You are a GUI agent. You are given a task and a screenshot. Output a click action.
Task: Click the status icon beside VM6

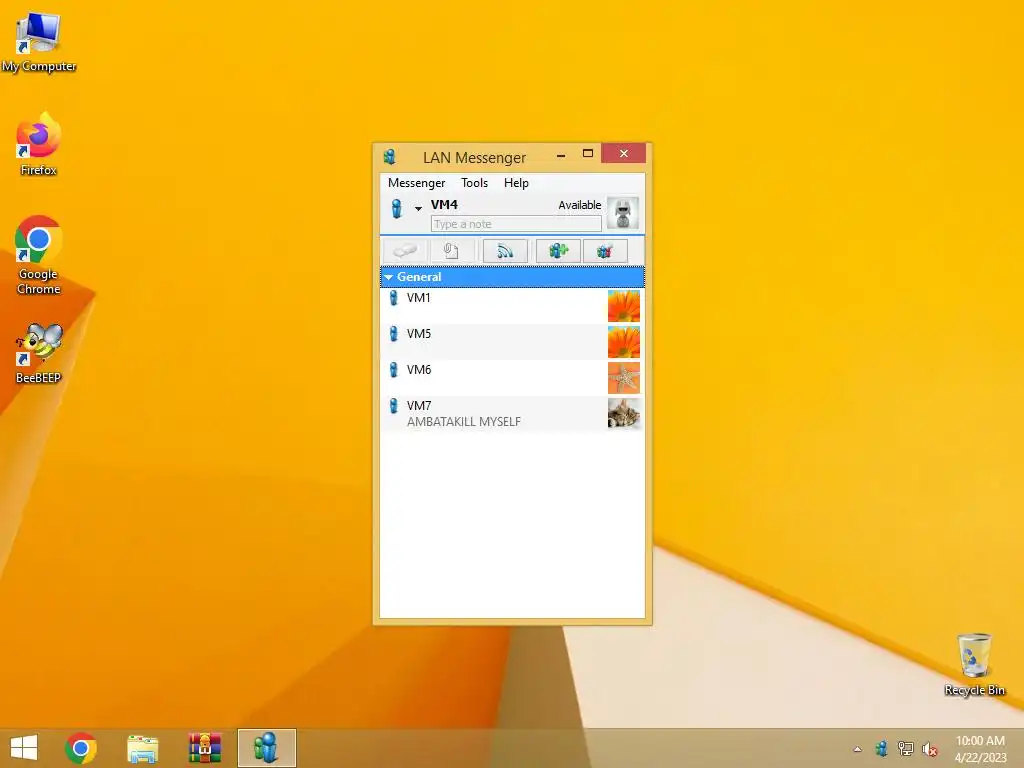[x=394, y=370]
